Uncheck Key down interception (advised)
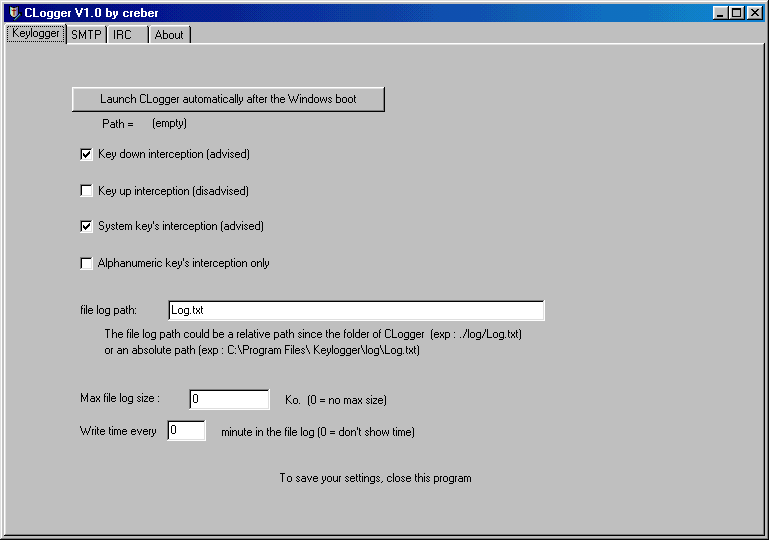769x540 pixels. tap(87, 155)
